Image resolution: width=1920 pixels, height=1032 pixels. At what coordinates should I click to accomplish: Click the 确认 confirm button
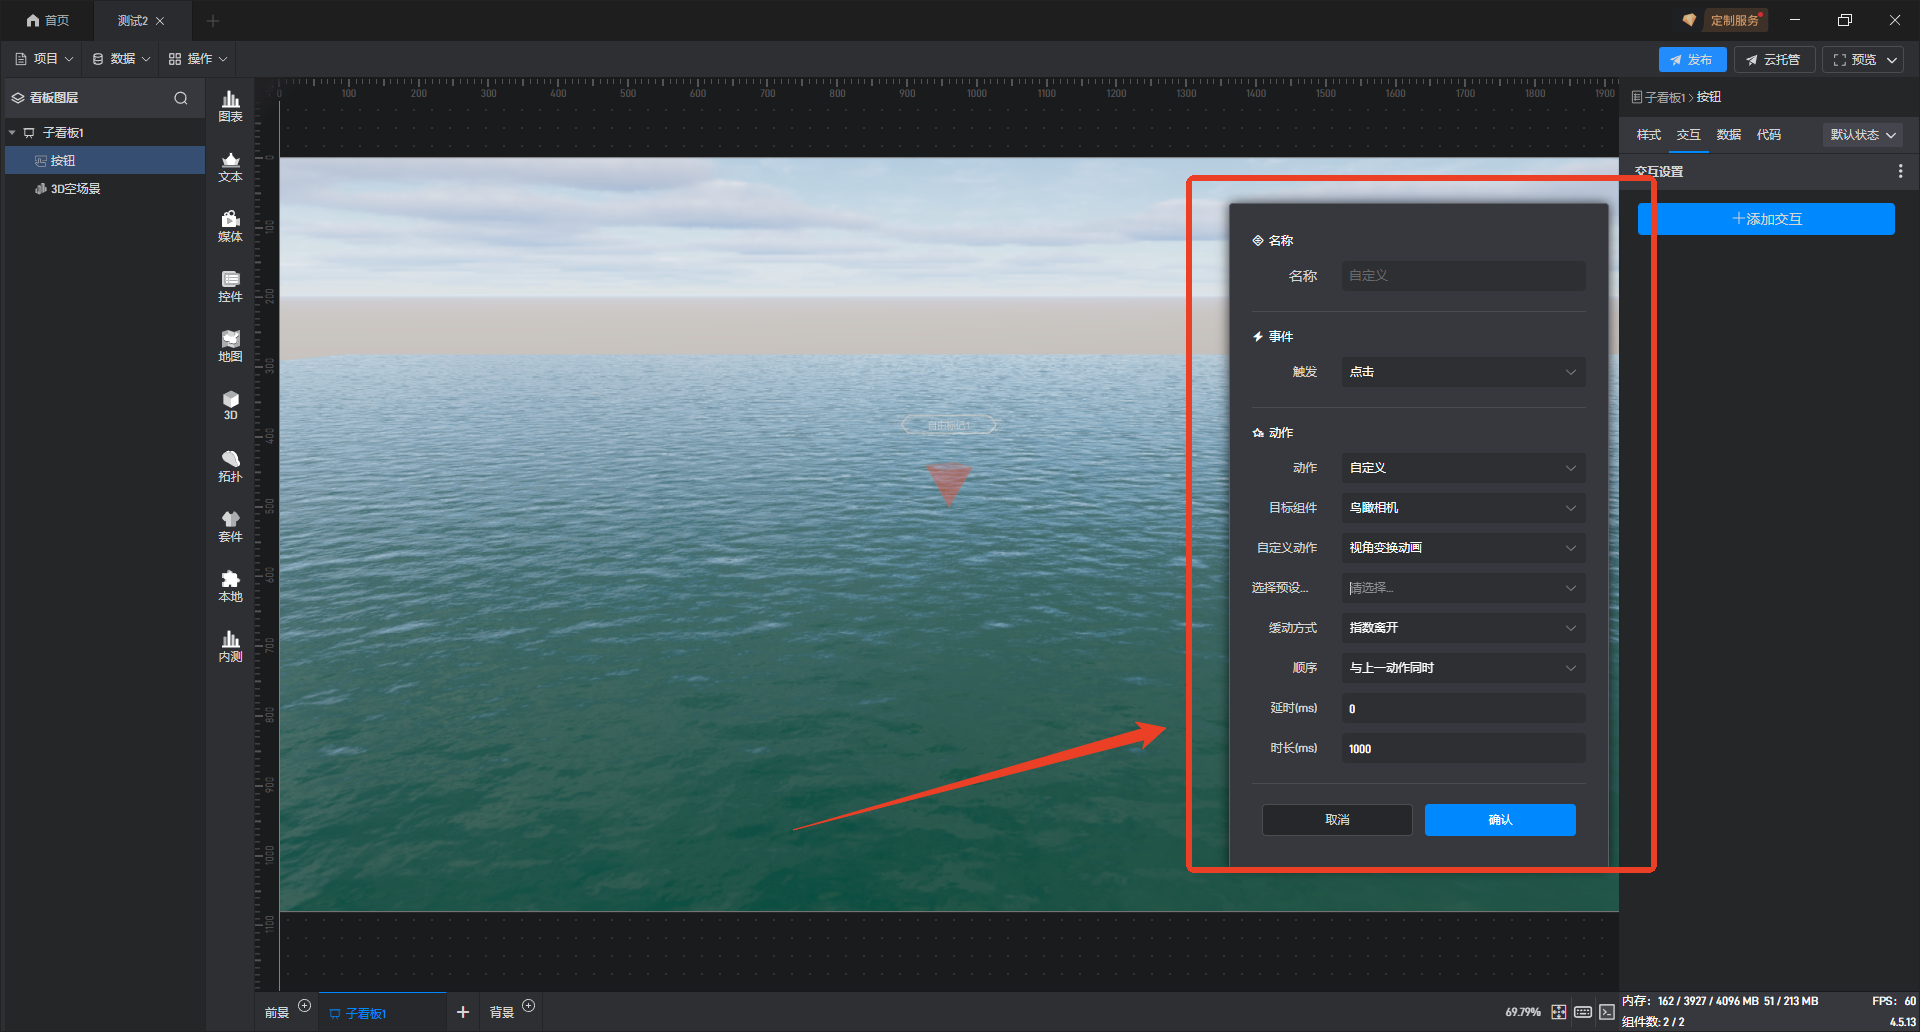click(x=1499, y=820)
